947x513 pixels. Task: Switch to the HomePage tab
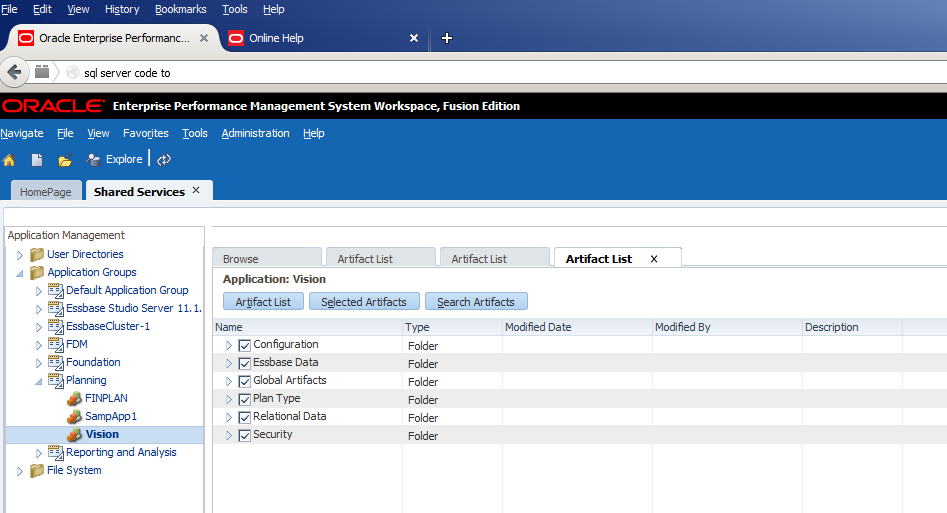[46, 192]
